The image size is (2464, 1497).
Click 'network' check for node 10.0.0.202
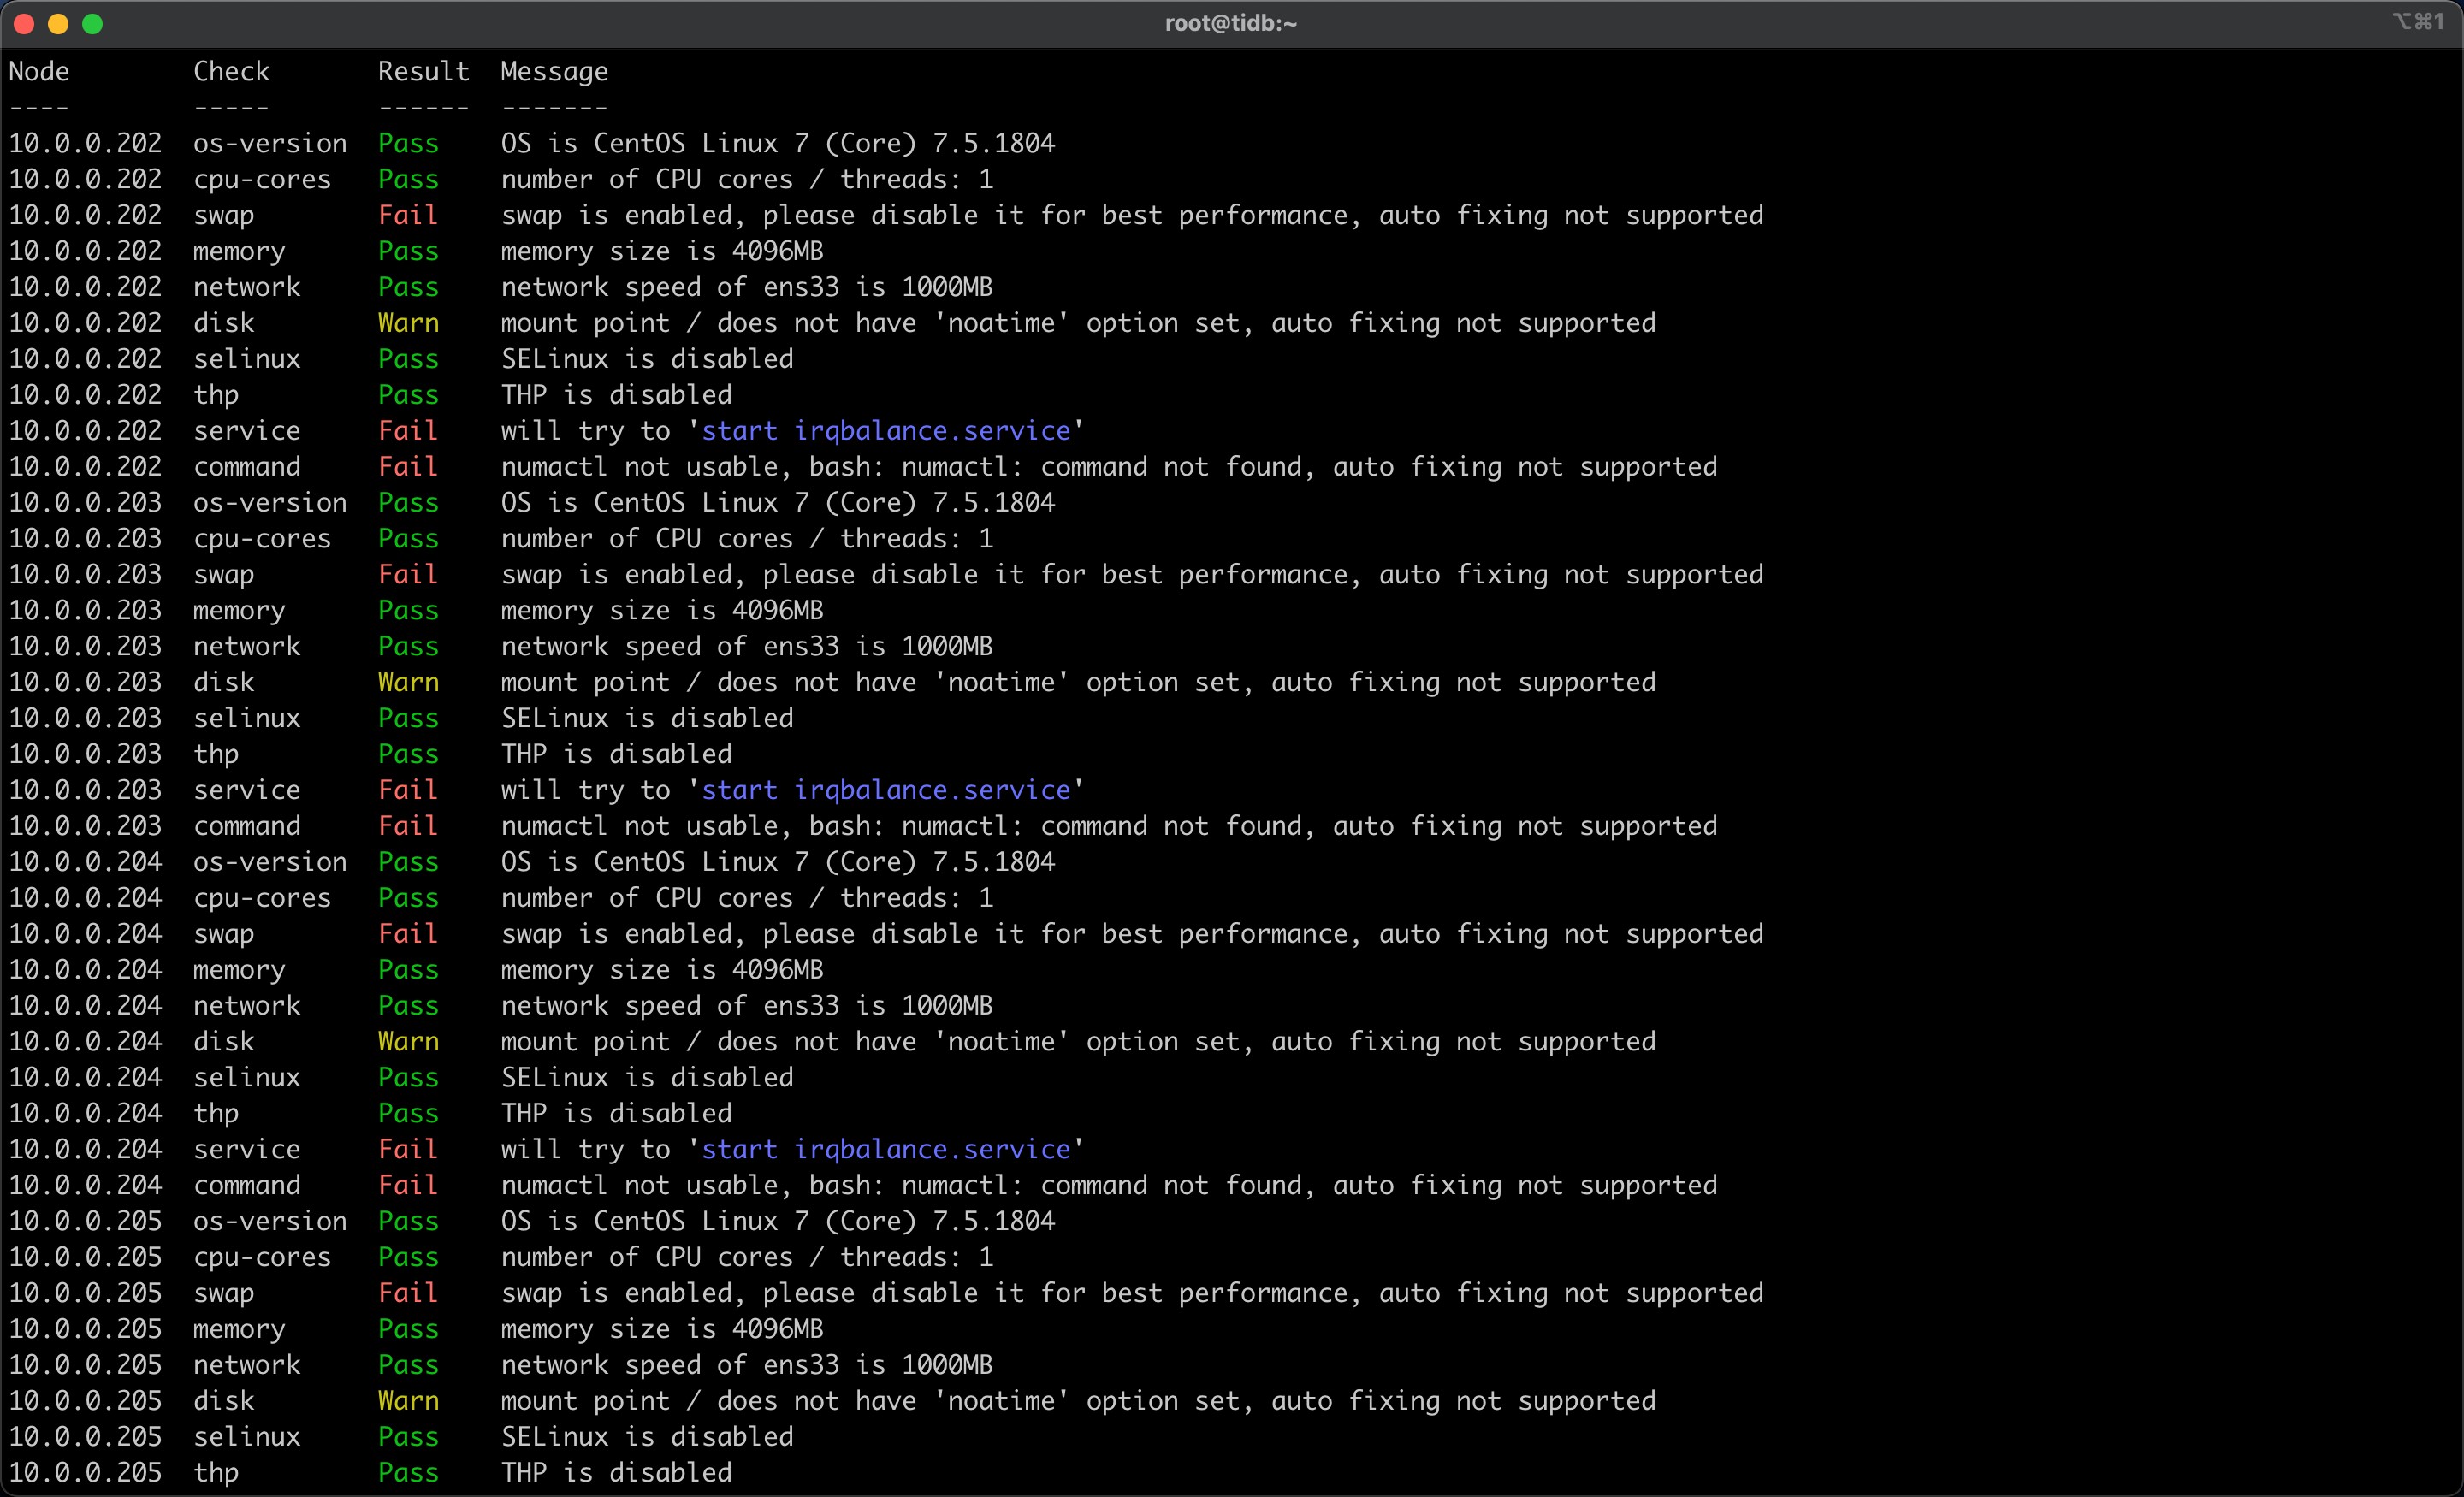coord(247,288)
